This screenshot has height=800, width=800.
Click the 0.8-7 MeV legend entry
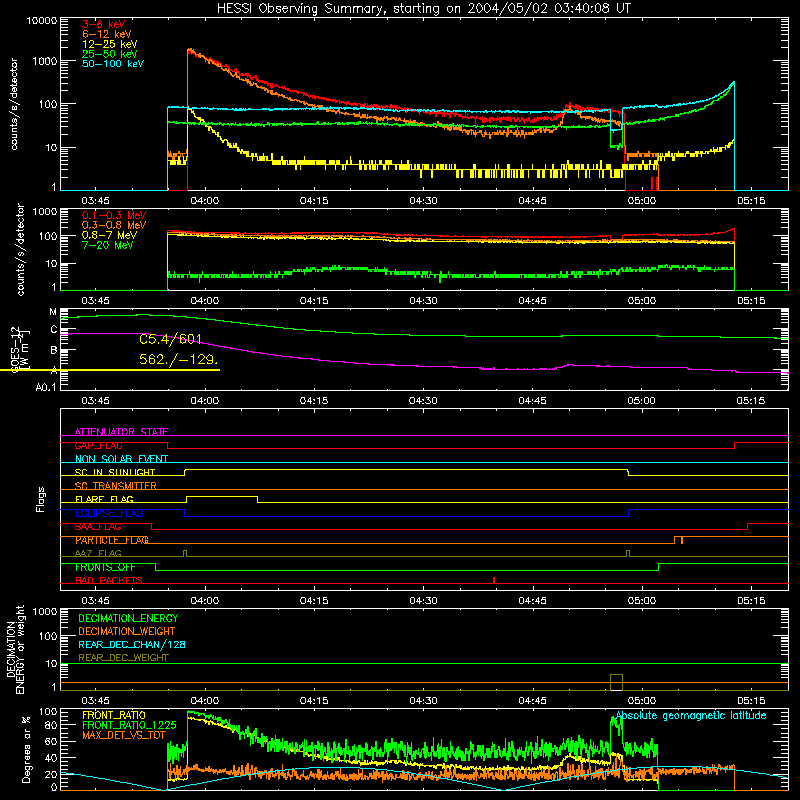pyautogui.click(x=109, y=235)
